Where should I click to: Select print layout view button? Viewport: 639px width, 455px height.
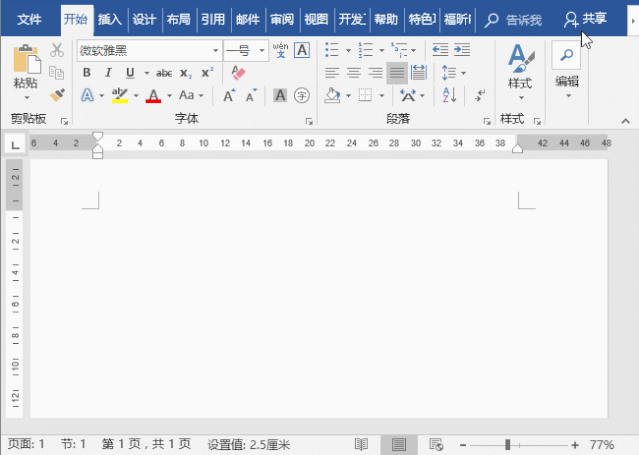tap(399, 444)
